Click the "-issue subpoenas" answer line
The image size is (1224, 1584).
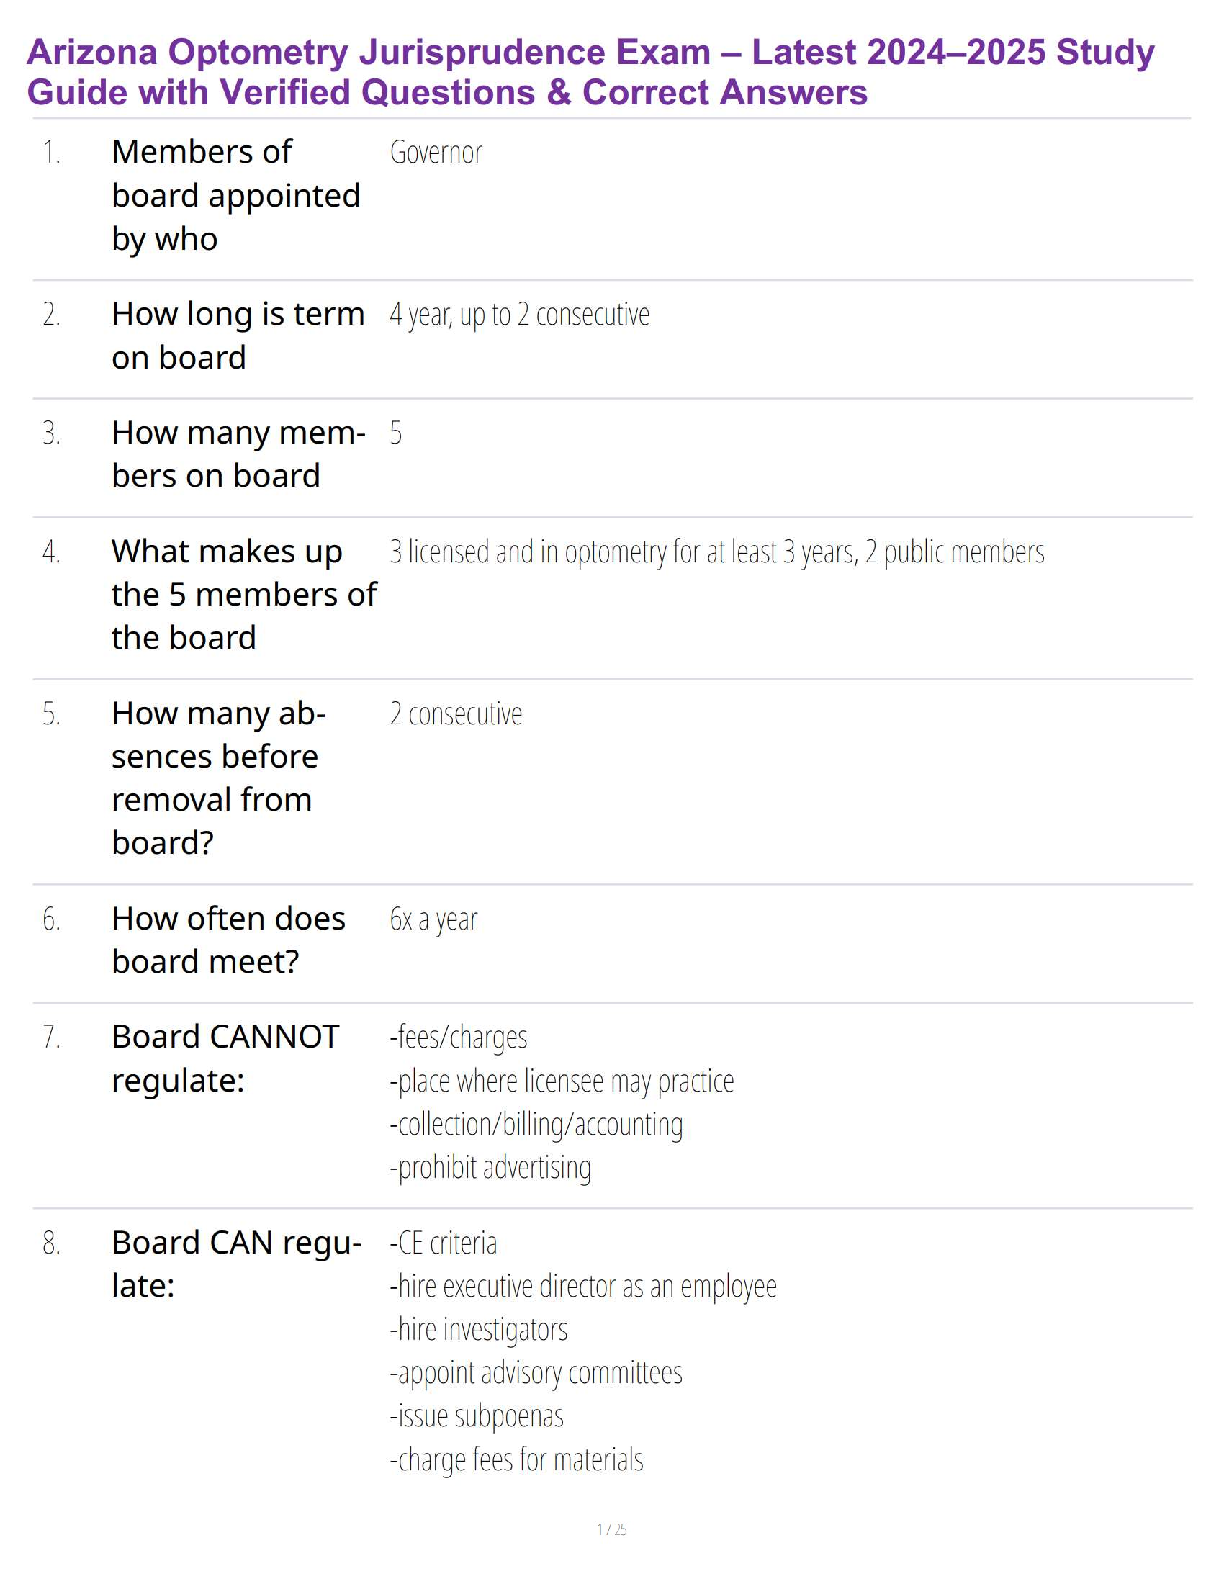pos(476,1416)
